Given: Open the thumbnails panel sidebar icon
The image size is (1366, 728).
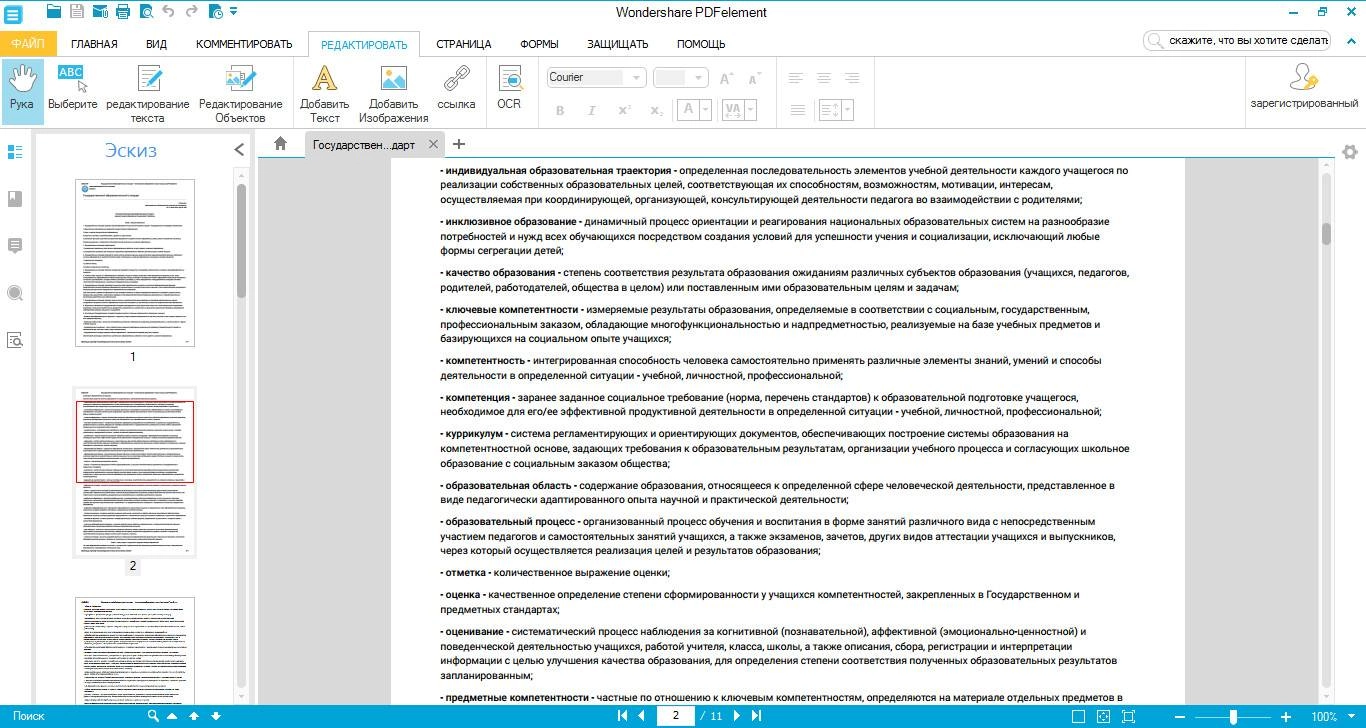Looking at the screenshot, I should pyautogui.click(x=15, y=152).
